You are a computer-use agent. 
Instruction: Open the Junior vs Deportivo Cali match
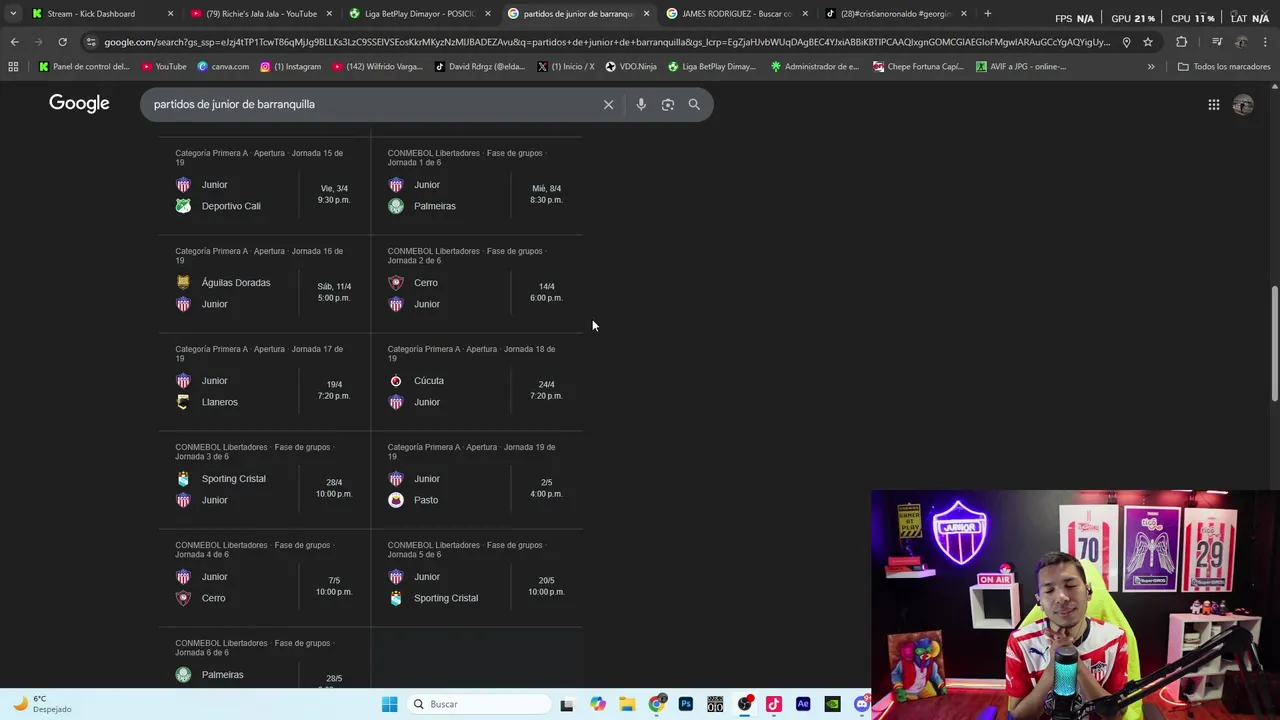pyautogui.click(x=264, y=186)
